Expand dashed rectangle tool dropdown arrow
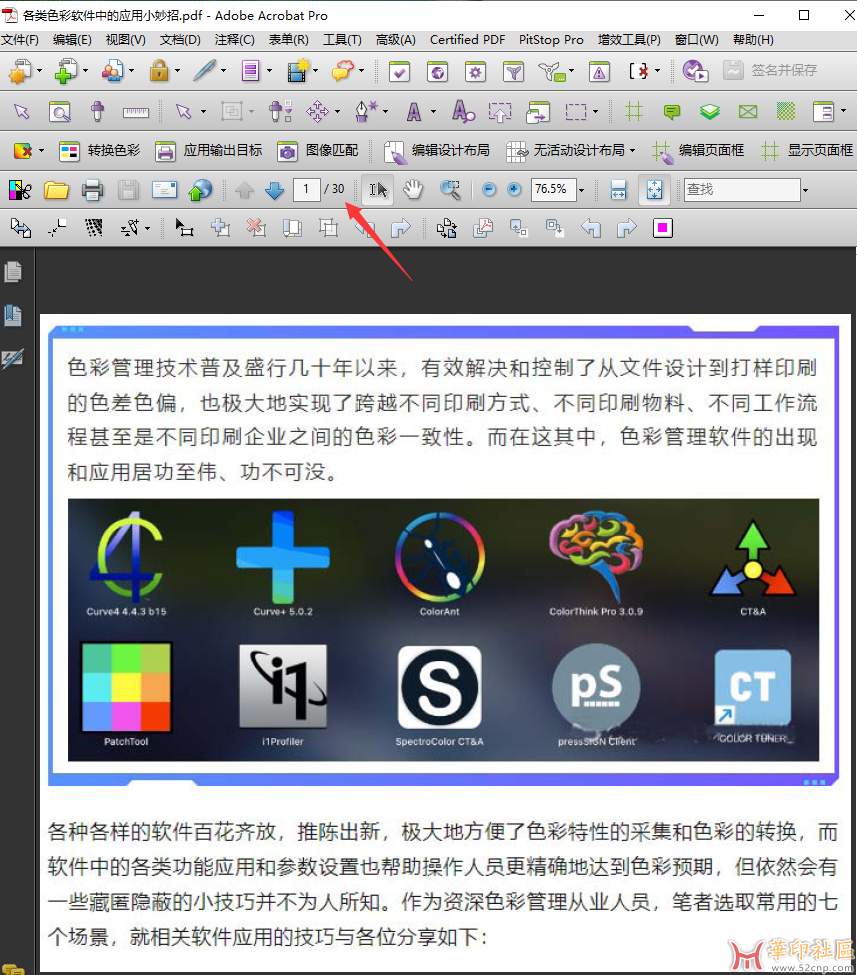Image resolution: width=857 pixels, height=975 pixels. (x=595, y=112)
